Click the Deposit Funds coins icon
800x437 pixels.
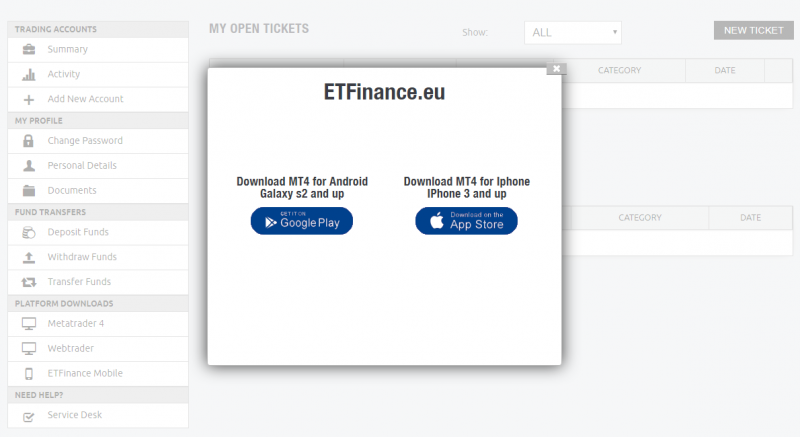(29, 233)
